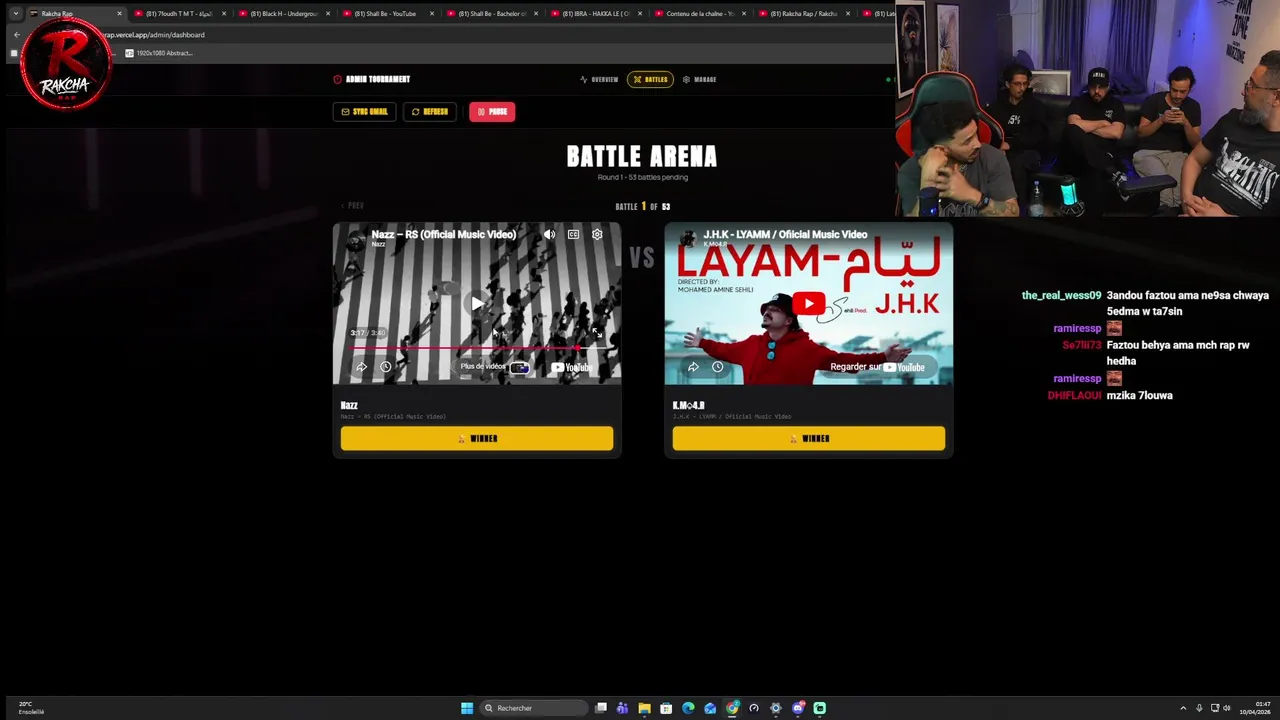Seek on the Nazz video progress bar
Image resolution: width=1280 pixels, height=720 pixels.
[x=477, y=348]
